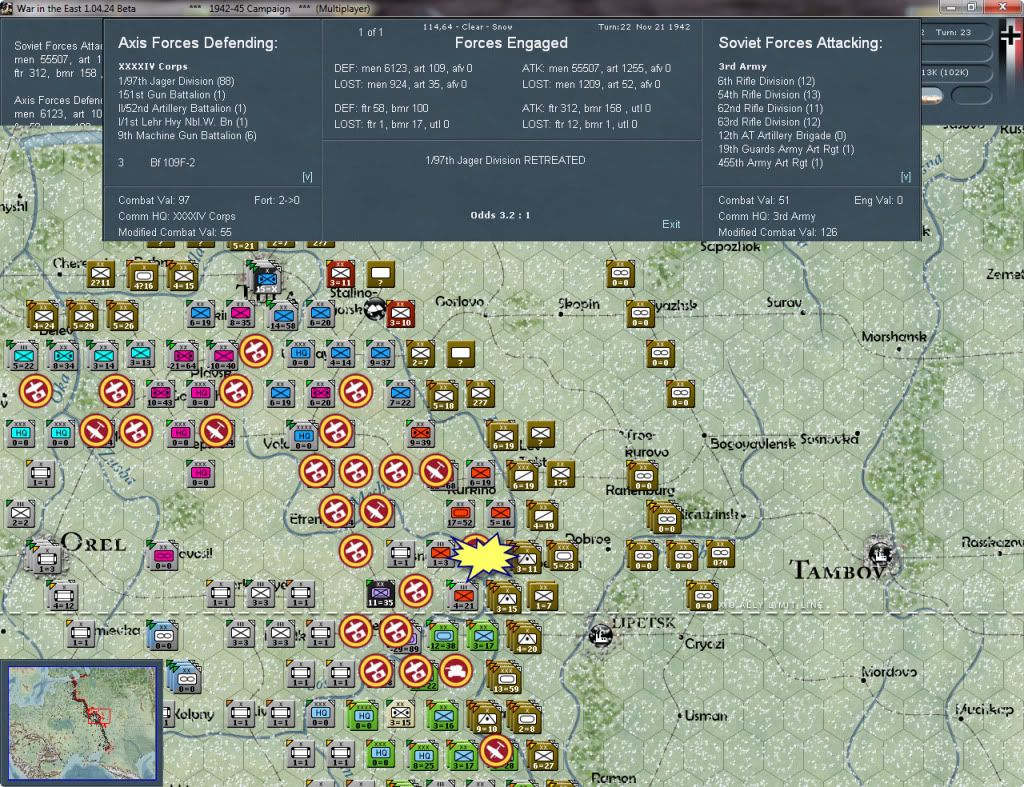Select the 4=12 stack south of Orel
The width and height of the screenshot is (1024, 787).
(63, 596)
